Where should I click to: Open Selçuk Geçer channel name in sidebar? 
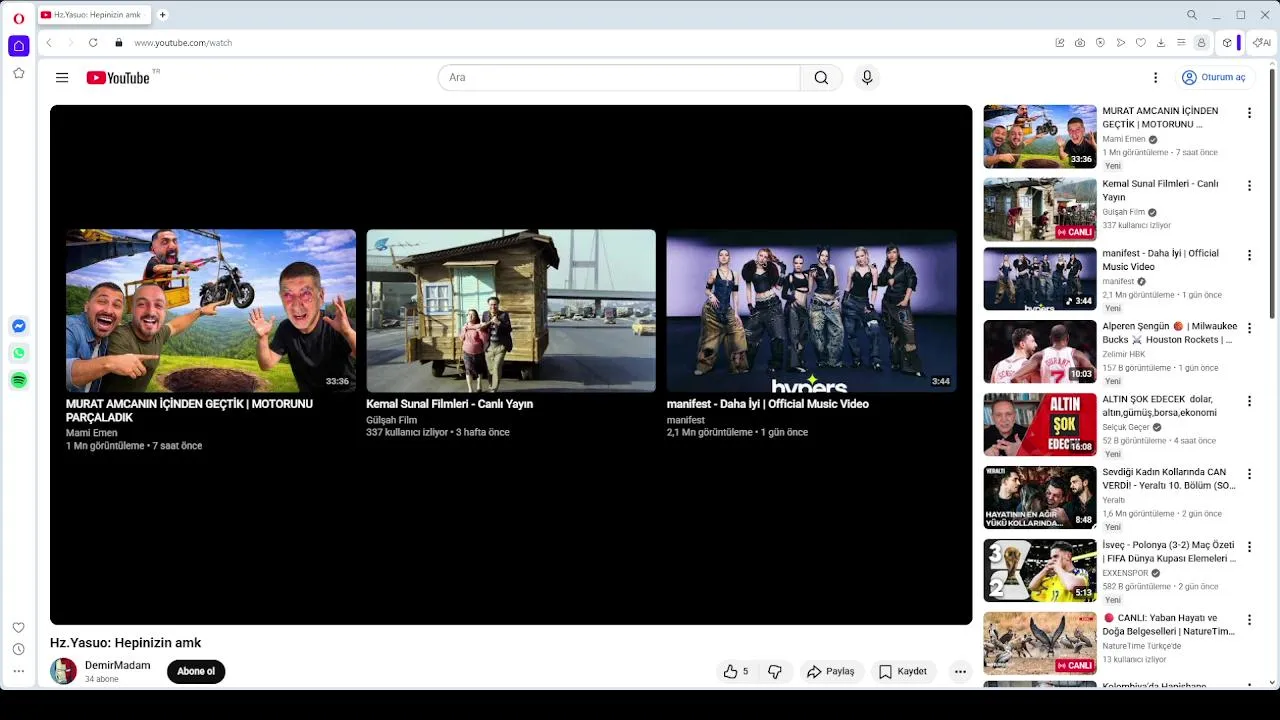[x=1126, y=427]
